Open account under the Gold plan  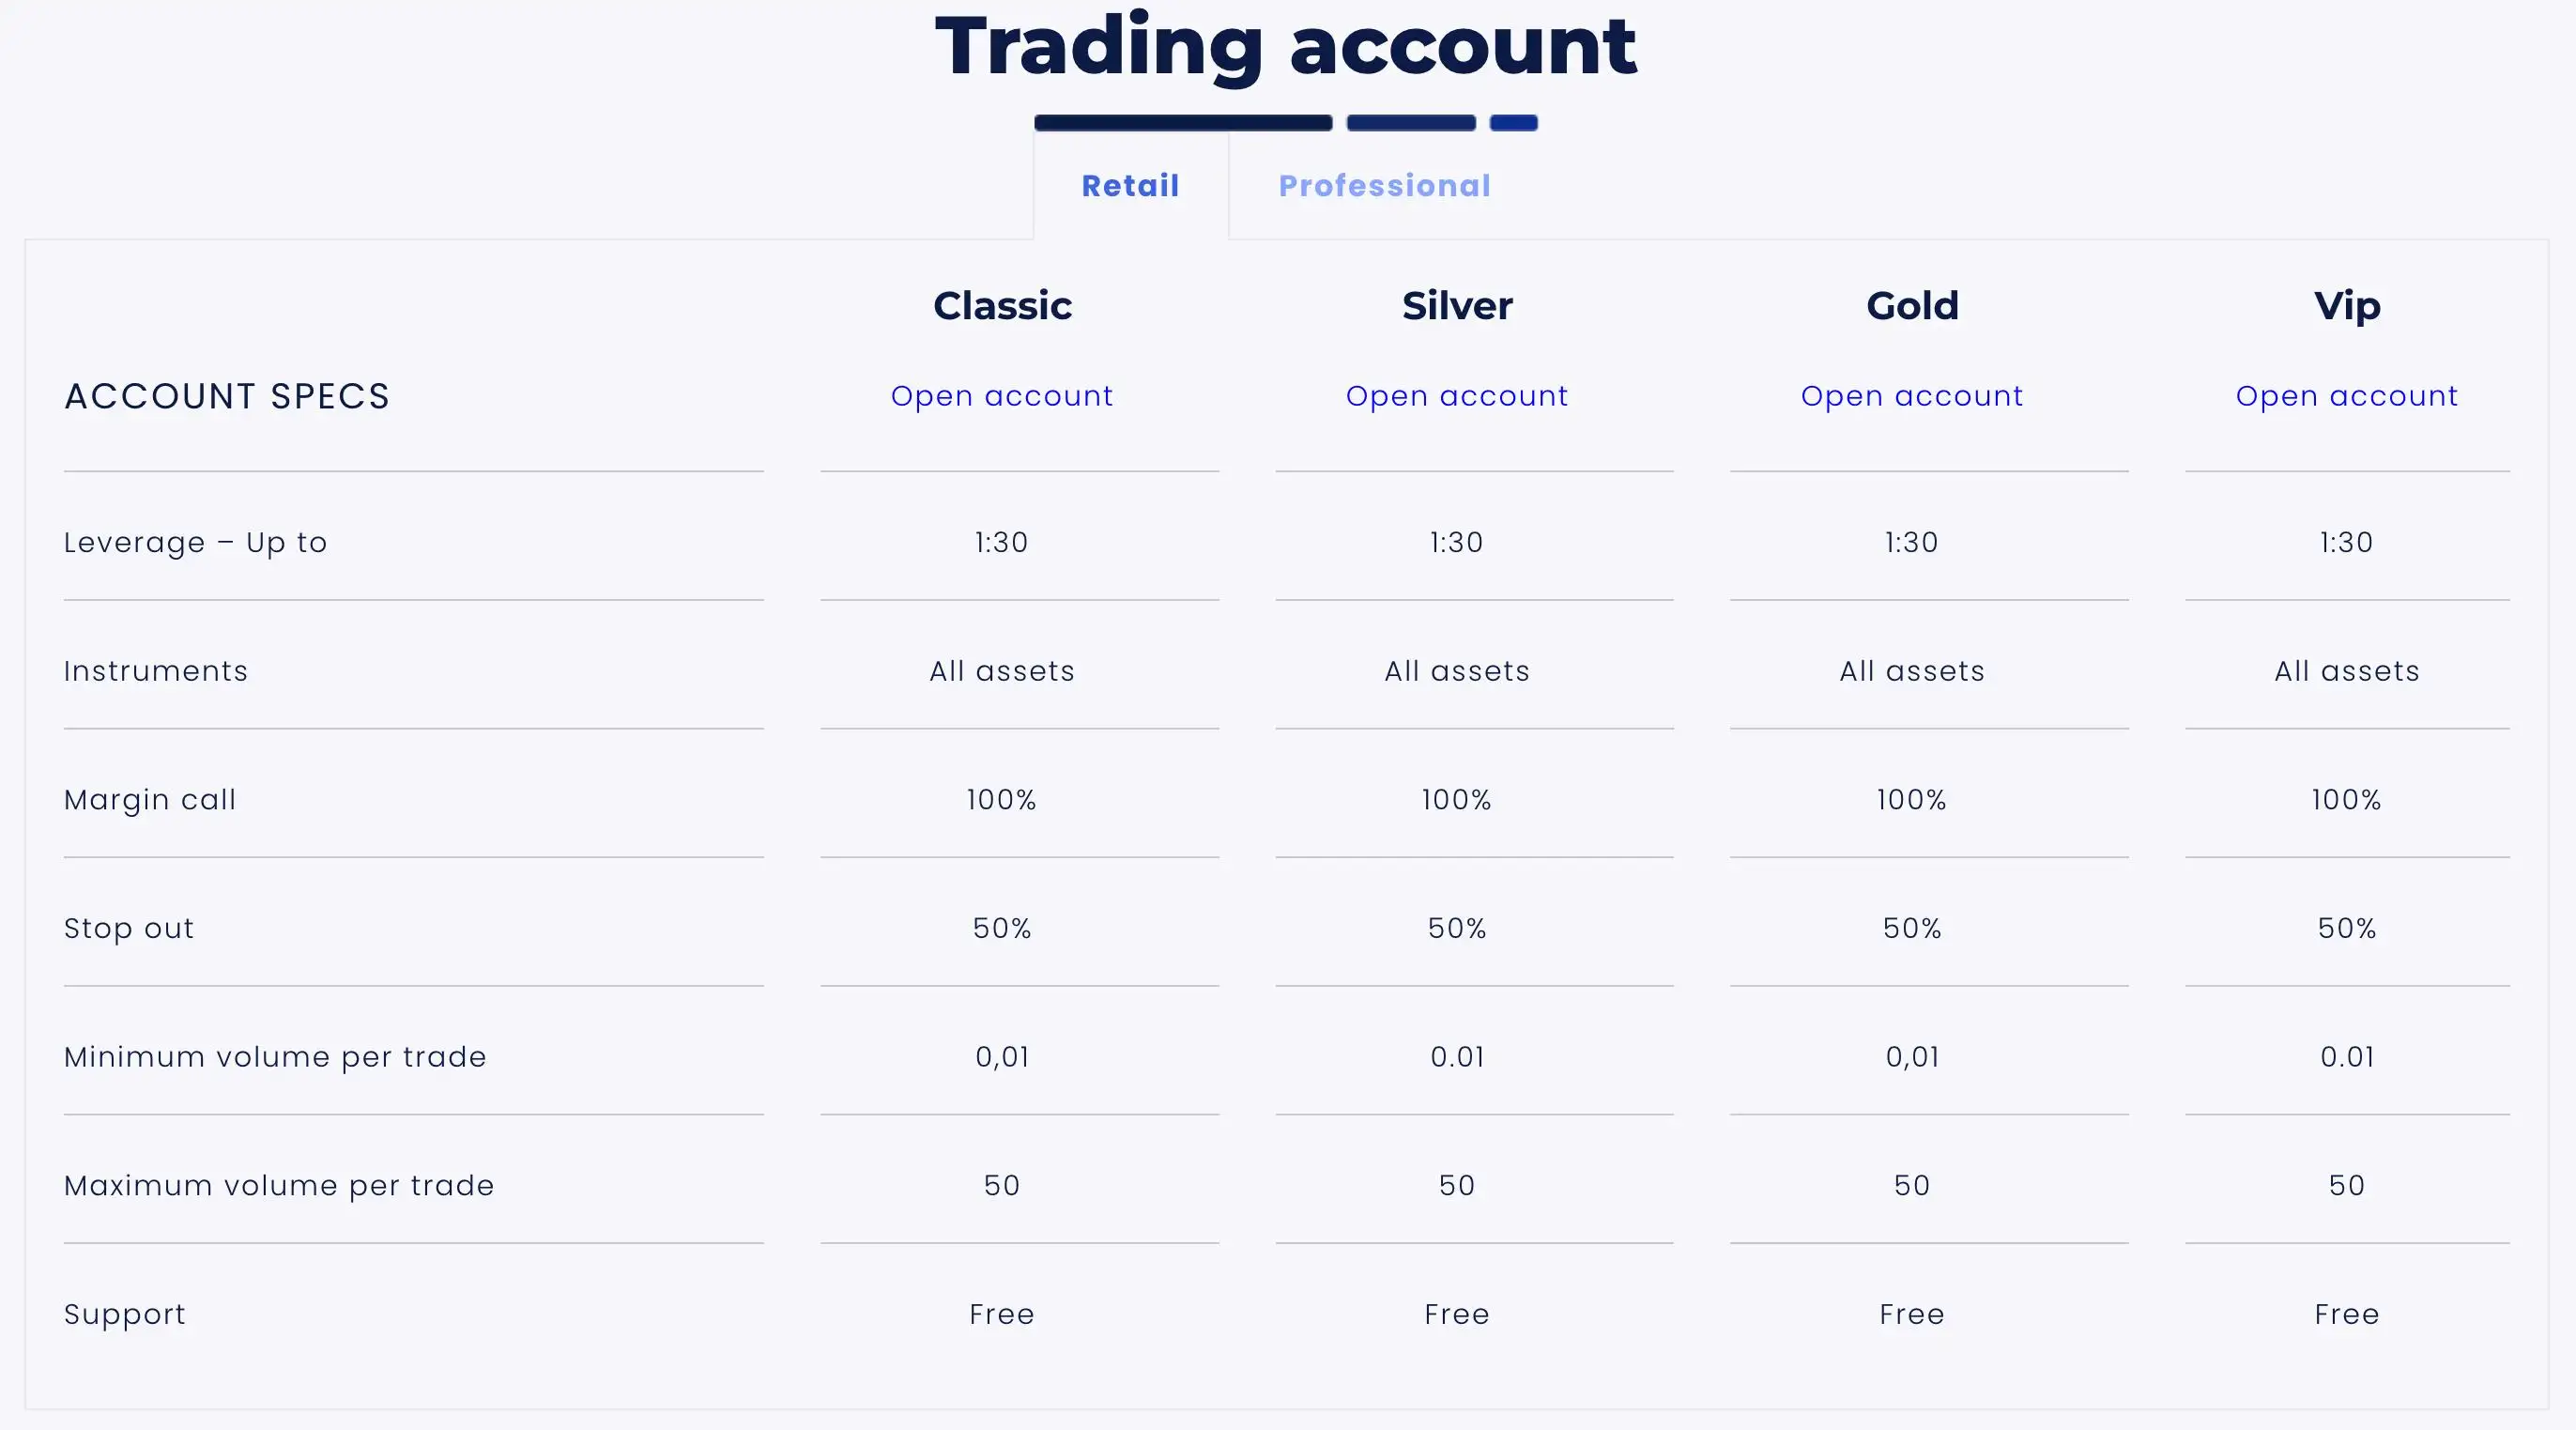[1911, 396]
